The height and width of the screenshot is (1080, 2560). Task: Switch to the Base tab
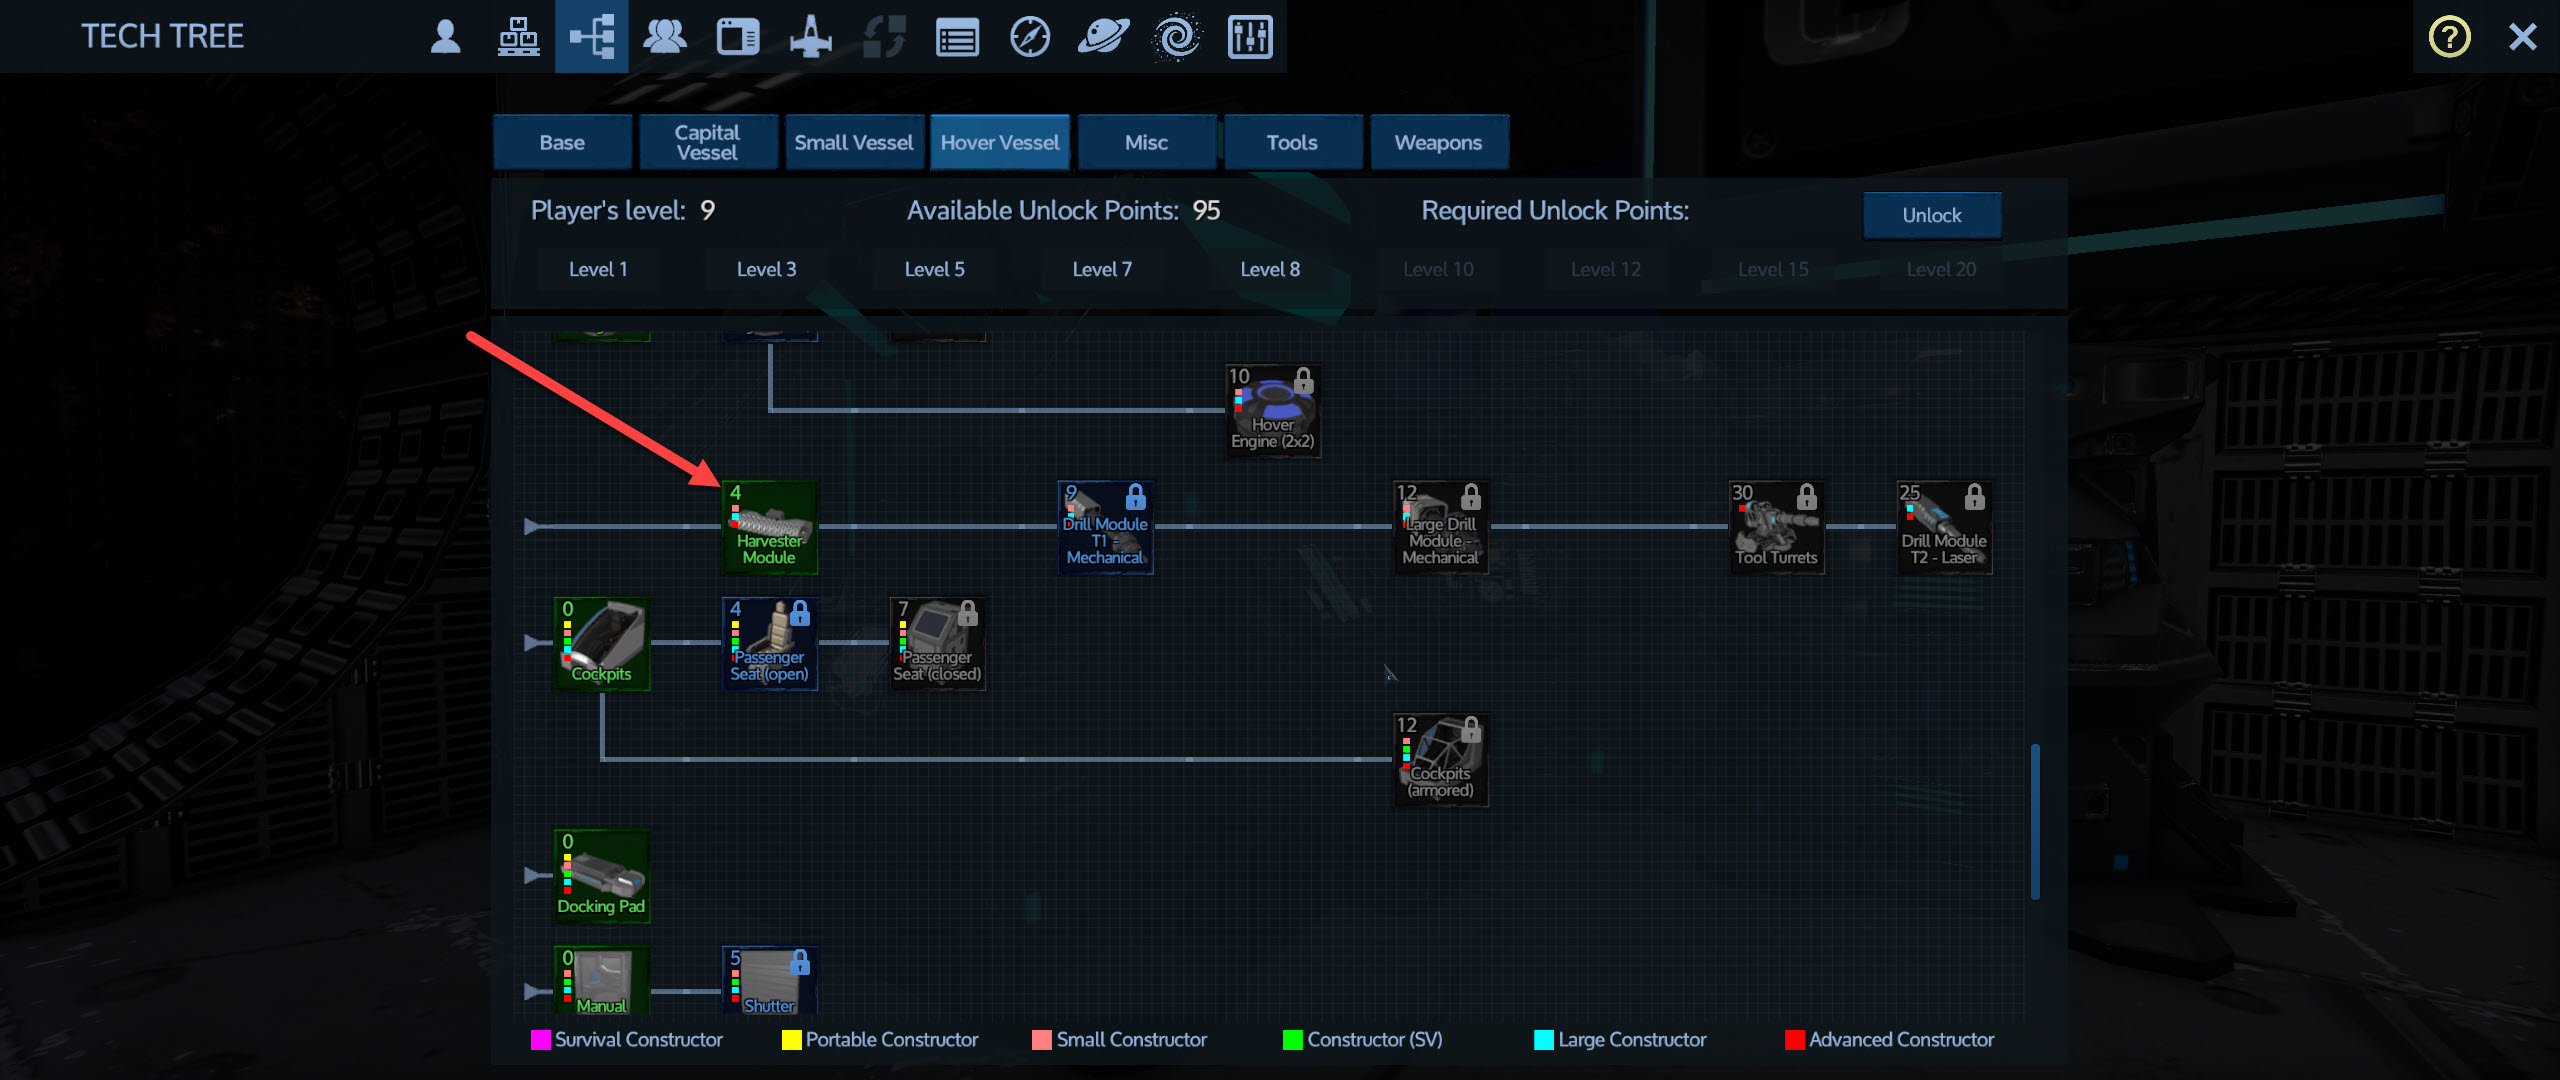(x=562, y=142)
